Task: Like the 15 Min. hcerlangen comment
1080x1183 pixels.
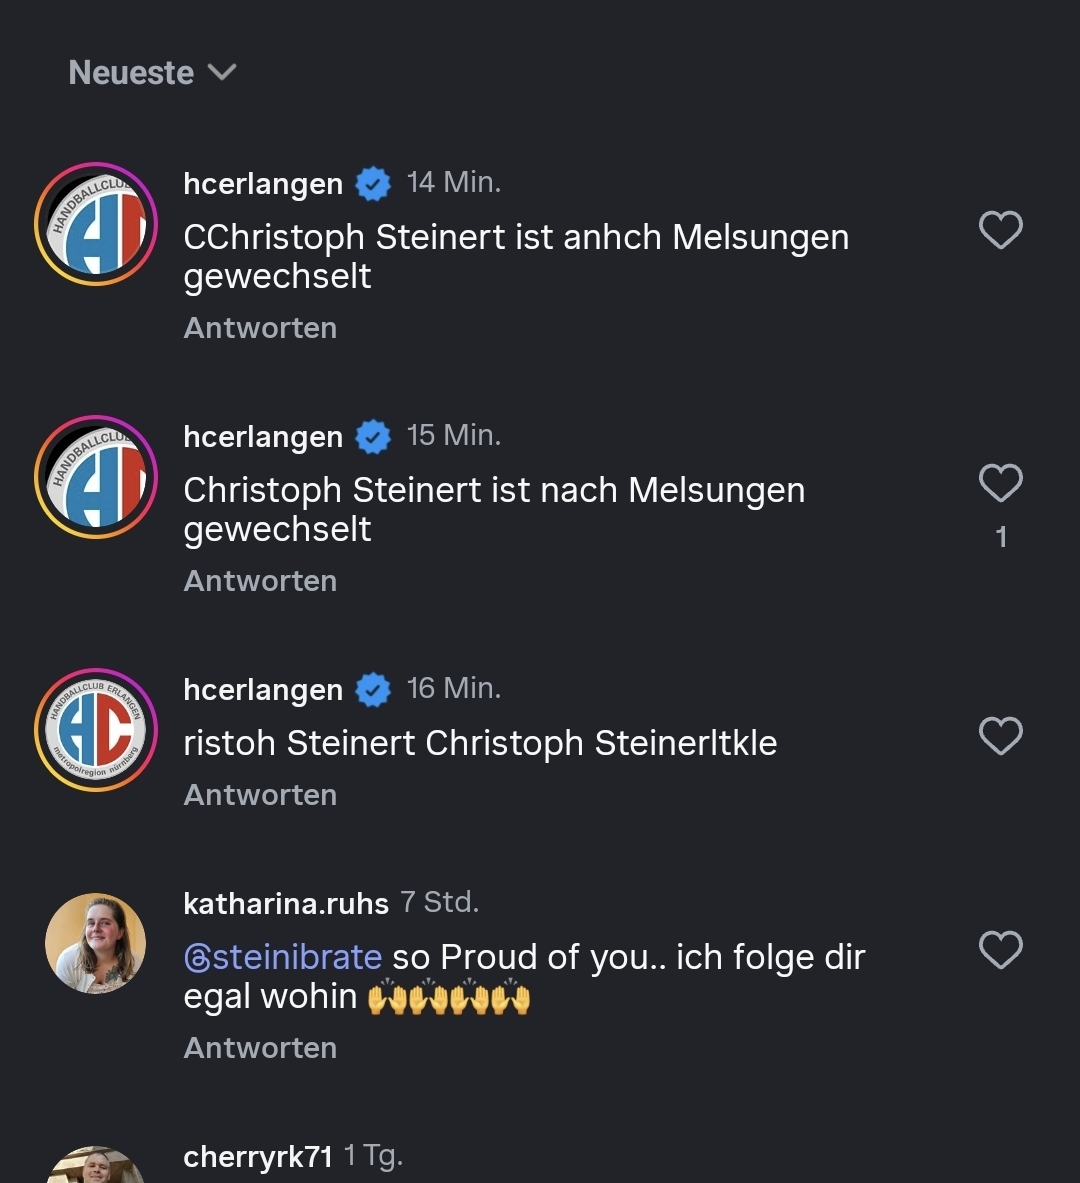Action: coord(1000,483)
